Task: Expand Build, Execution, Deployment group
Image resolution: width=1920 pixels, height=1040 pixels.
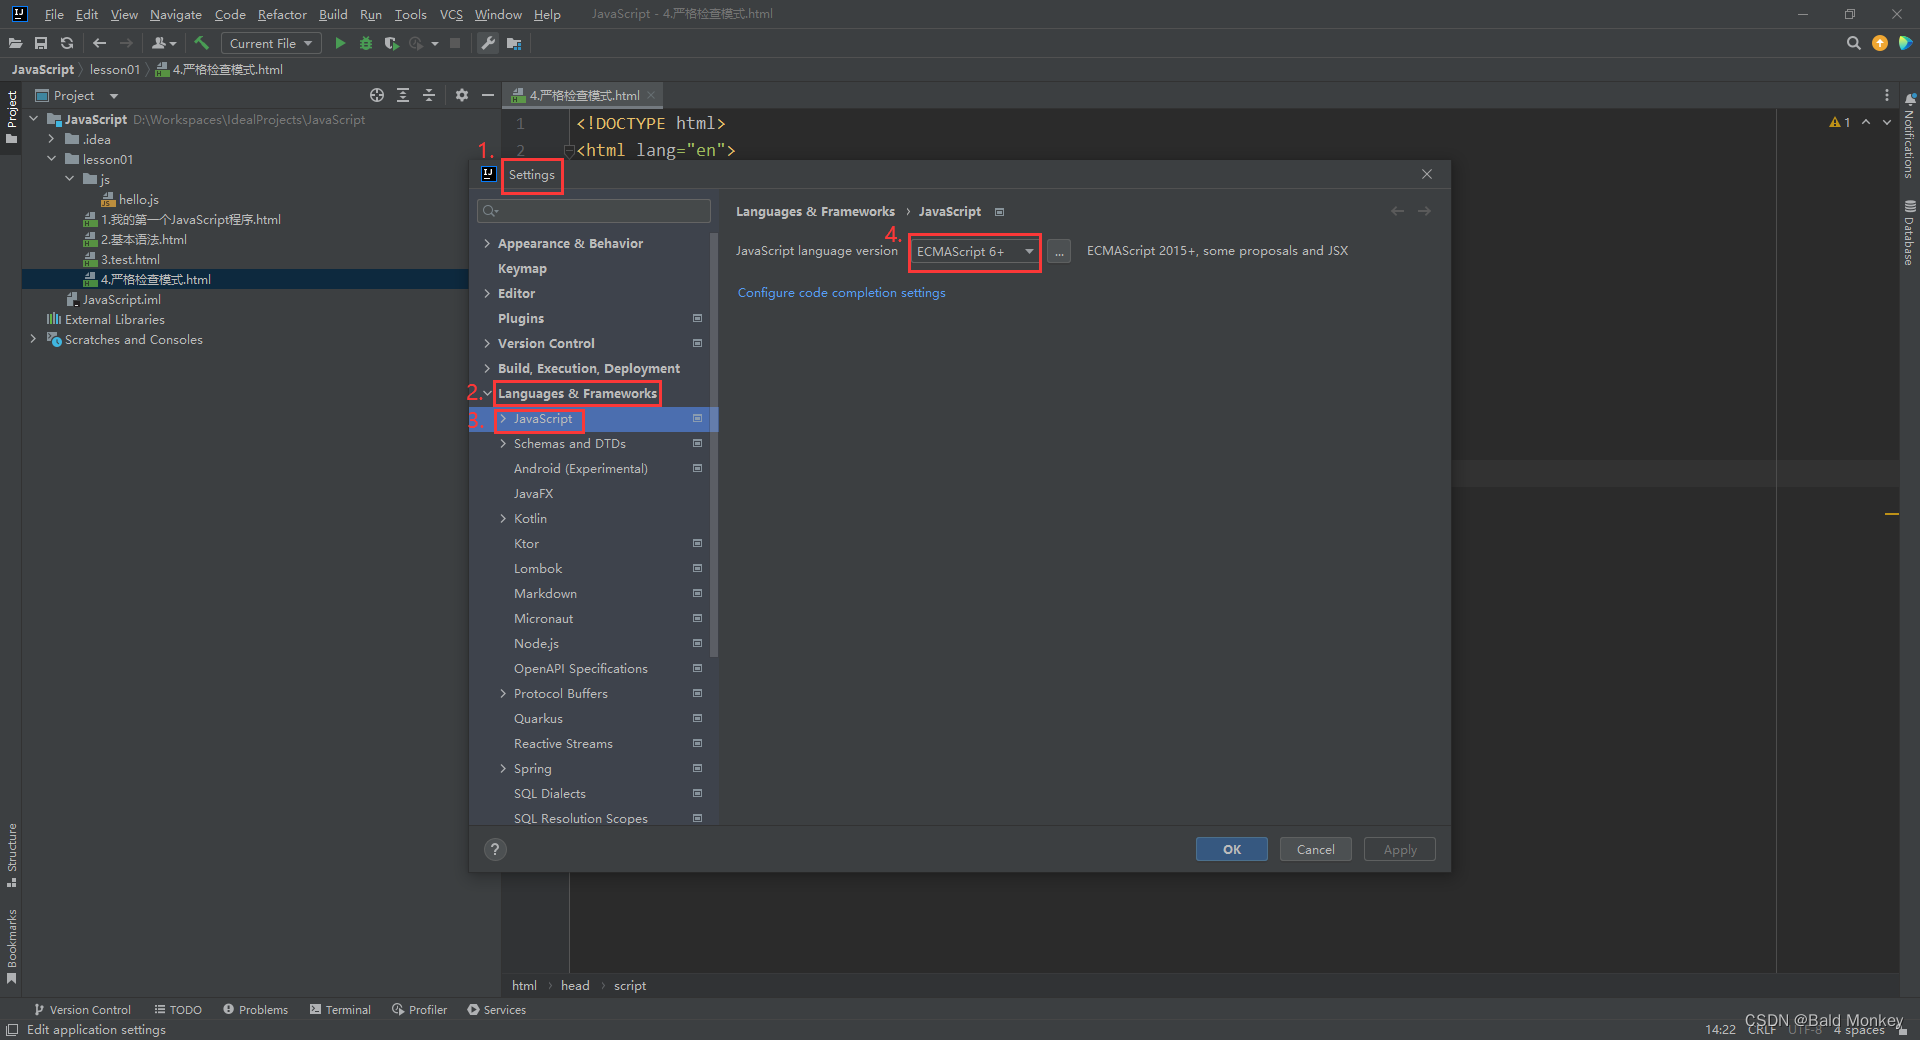Action: click(487, 369)
